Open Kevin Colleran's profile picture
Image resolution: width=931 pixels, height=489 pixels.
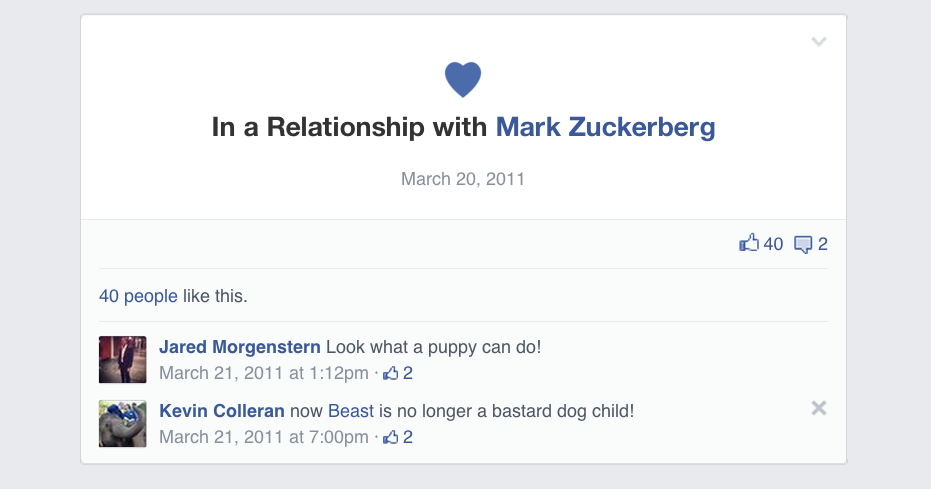(123, 424)
